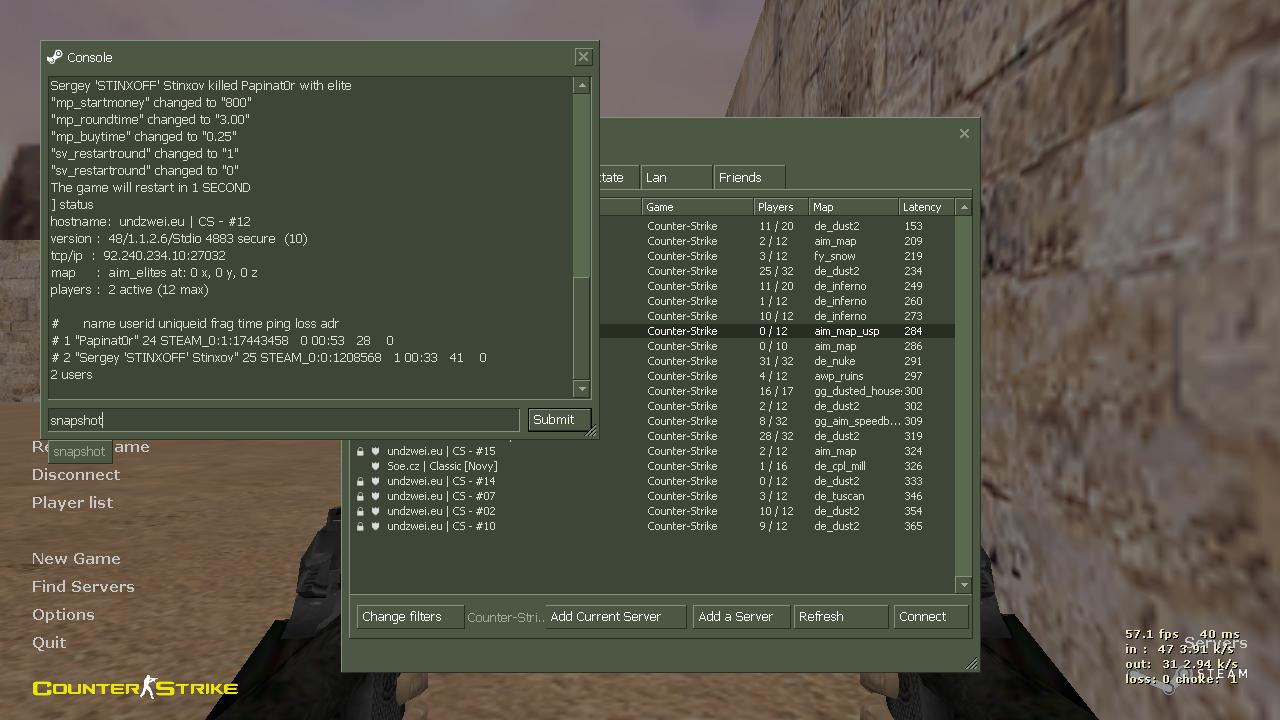Click the Change filters button
Screen dimensions: 1280x720
click(410, 617)
